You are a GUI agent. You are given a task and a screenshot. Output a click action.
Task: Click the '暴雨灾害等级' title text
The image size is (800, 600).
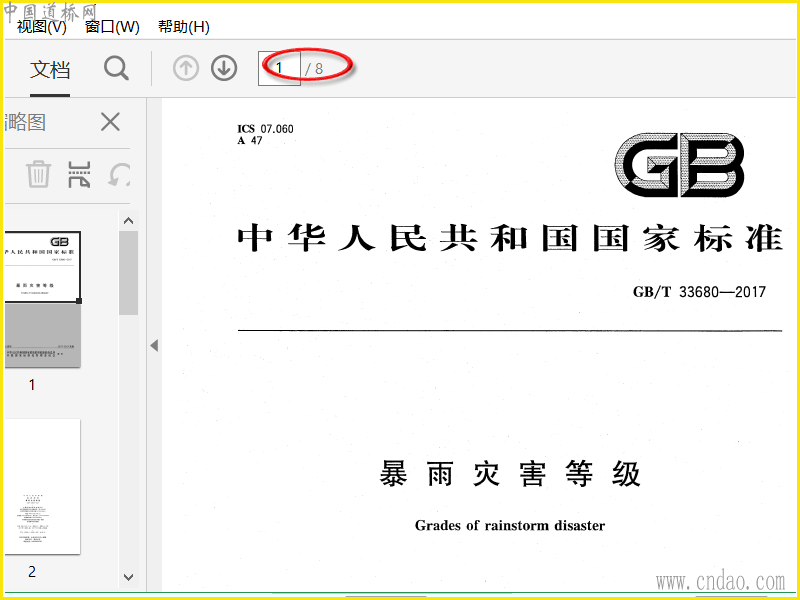tap(510, 473)
